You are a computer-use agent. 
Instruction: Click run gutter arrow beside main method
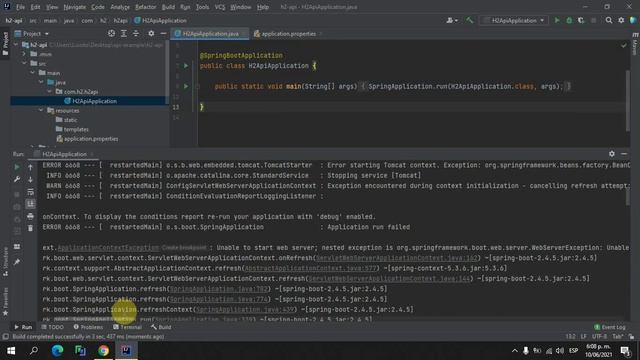(186, 86)
